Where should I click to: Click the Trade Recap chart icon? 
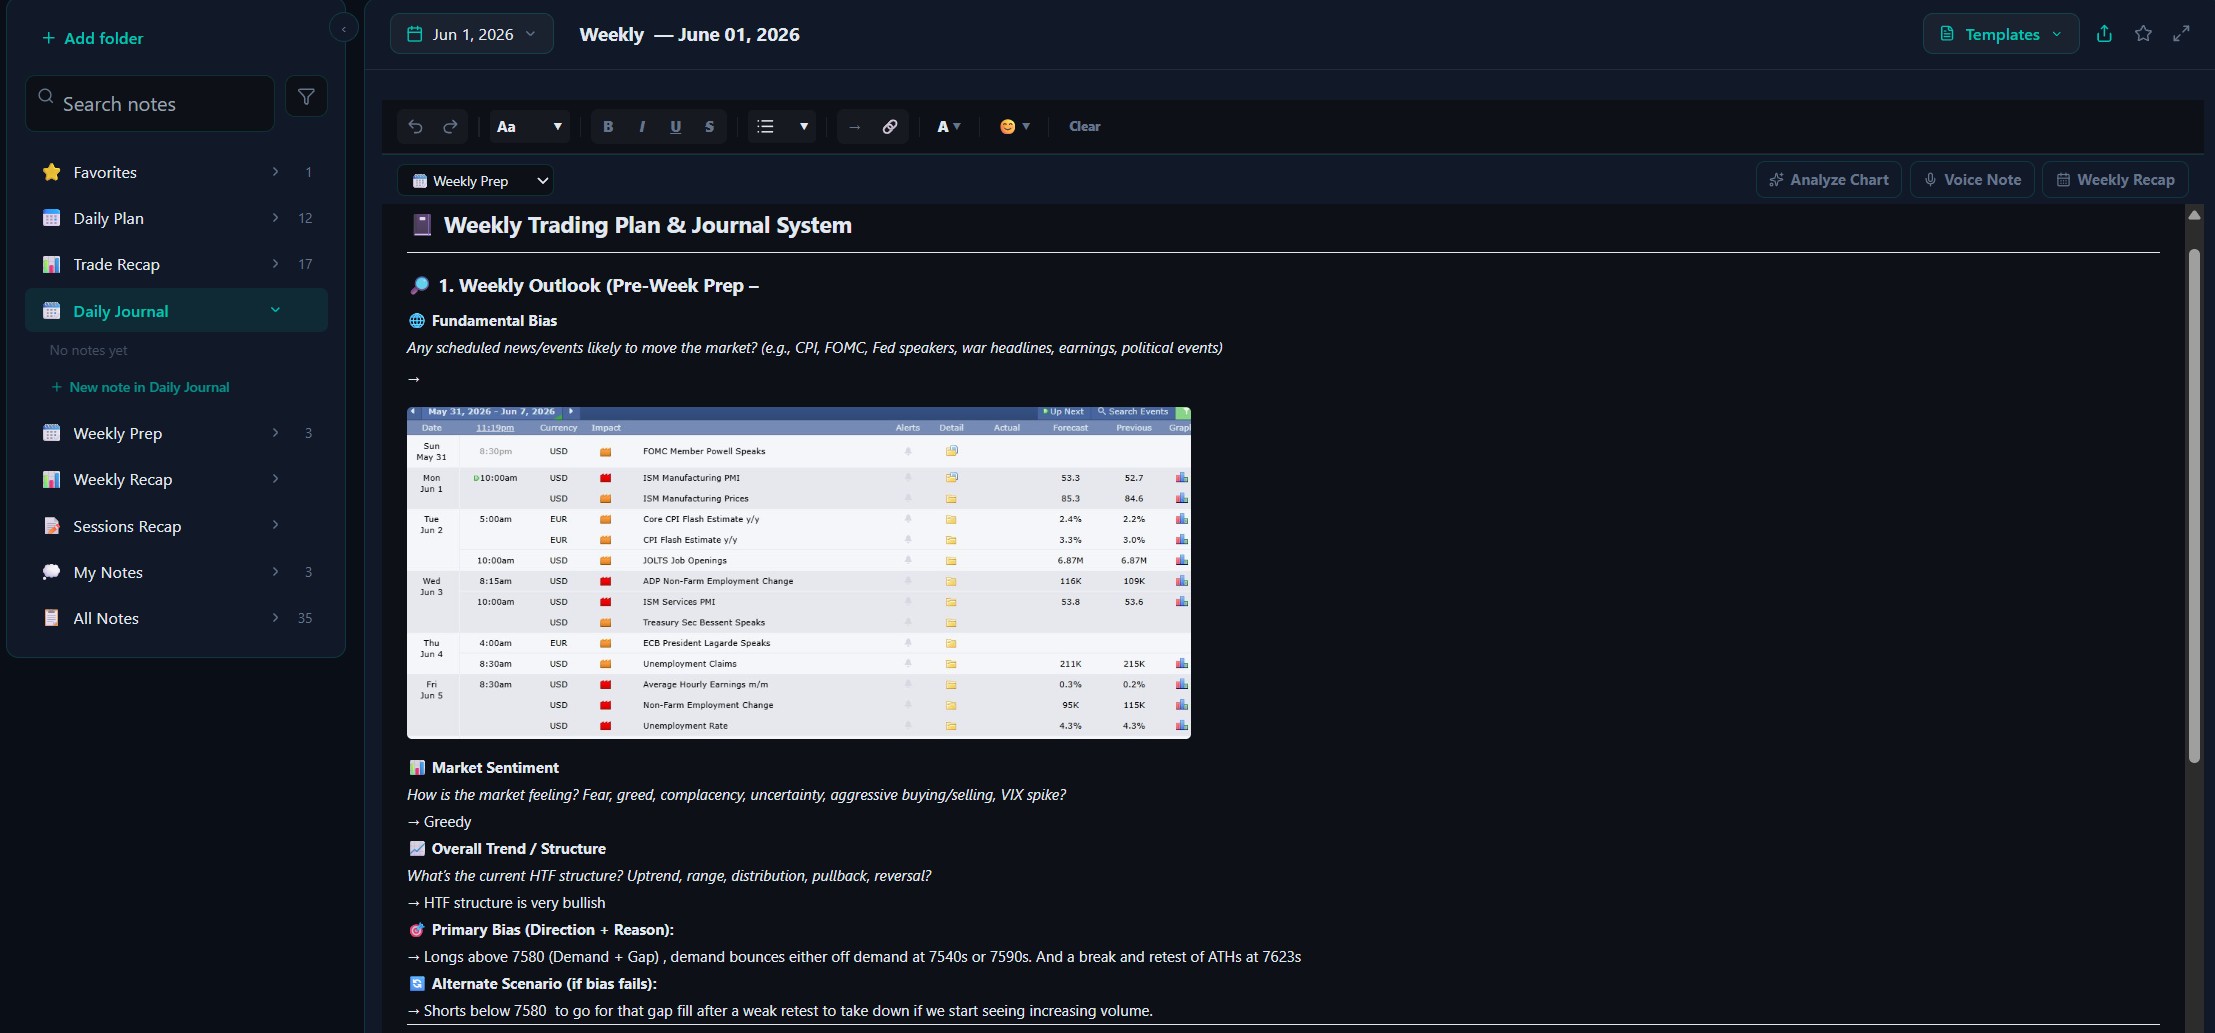click(52, 264)
